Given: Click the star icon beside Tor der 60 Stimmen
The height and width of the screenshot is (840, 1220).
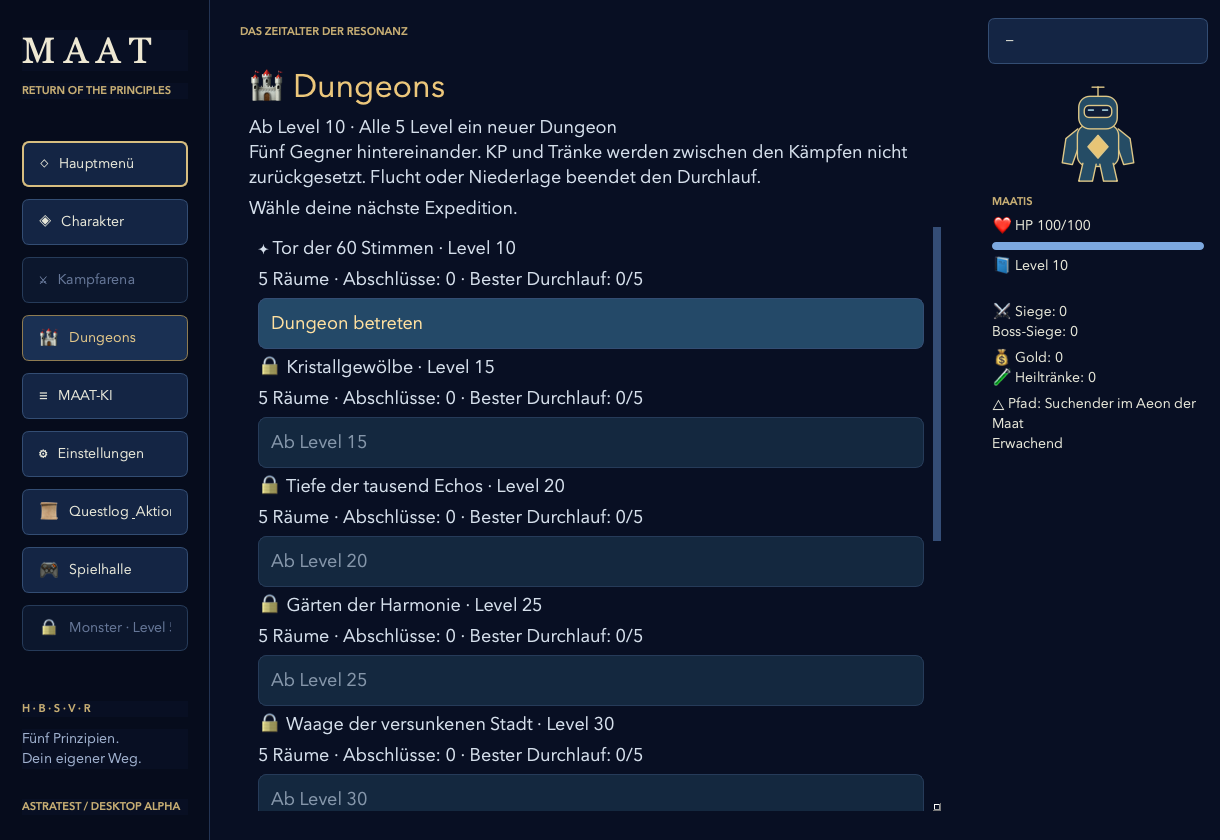Looking at the screenshot, I should 263,248.
